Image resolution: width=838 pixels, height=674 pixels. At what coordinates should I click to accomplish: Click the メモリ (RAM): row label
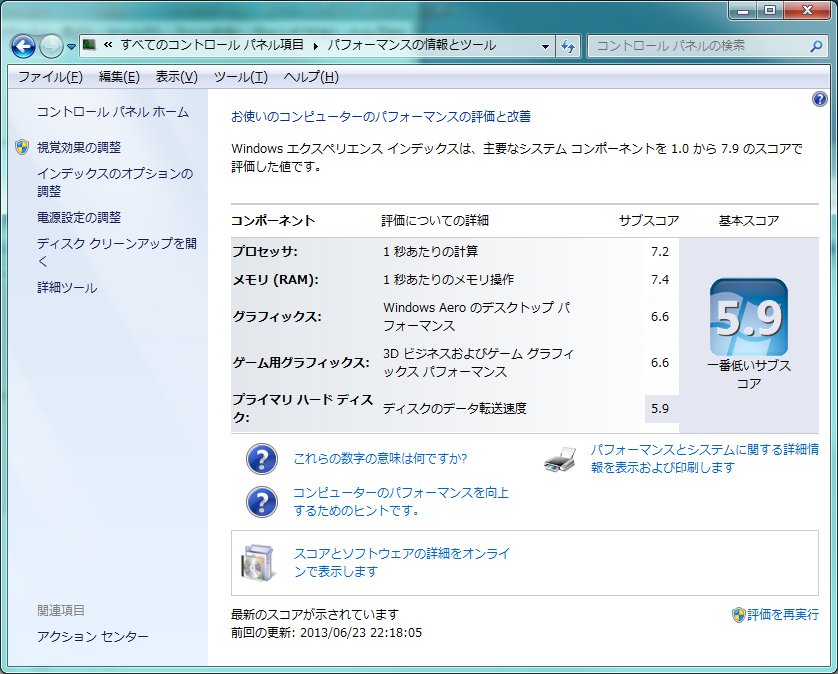tap(275, 280)
